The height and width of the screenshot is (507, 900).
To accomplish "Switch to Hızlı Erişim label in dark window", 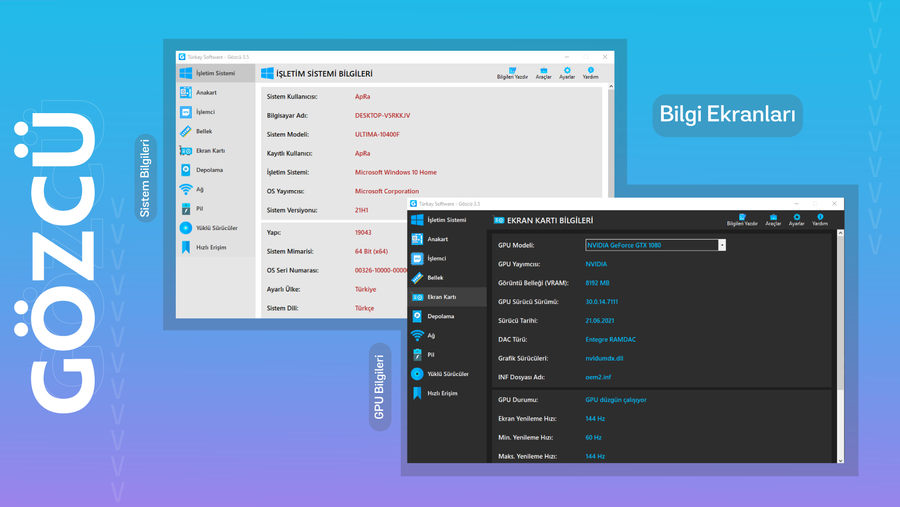I will coord(443,393).
